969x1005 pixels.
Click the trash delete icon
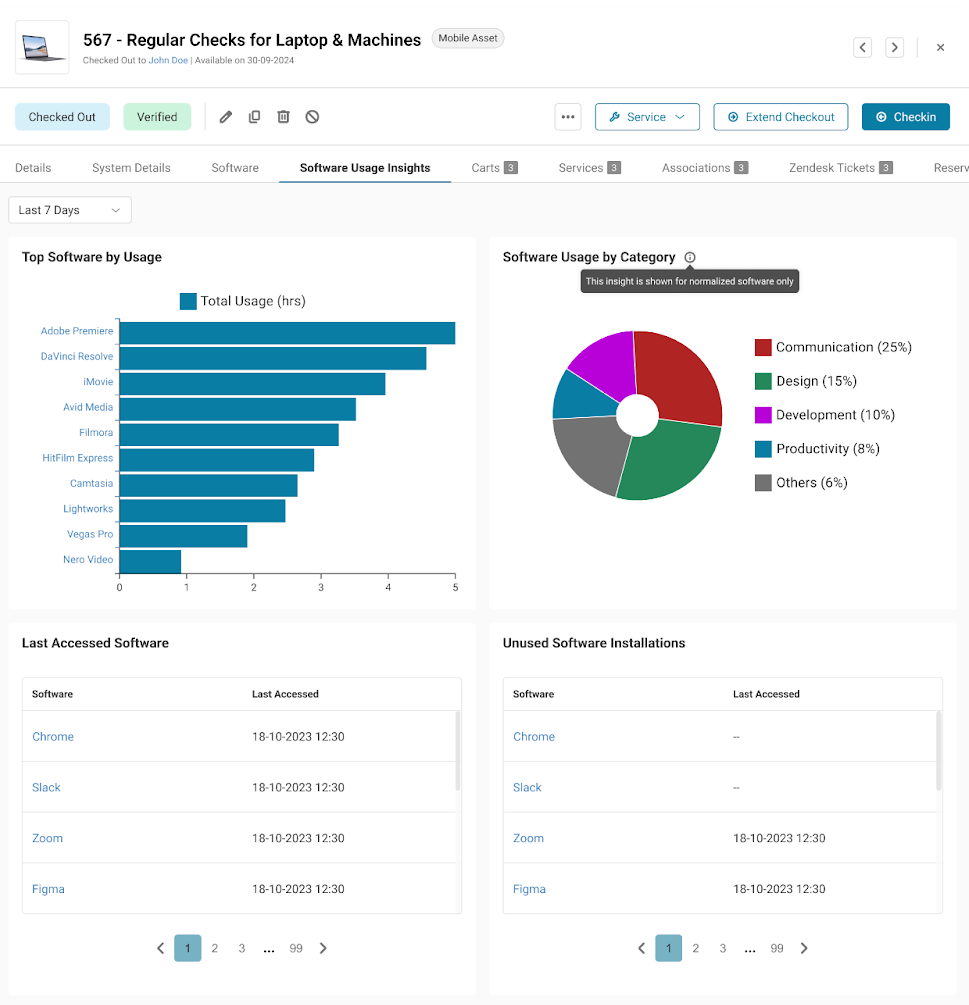pos(283,117)
